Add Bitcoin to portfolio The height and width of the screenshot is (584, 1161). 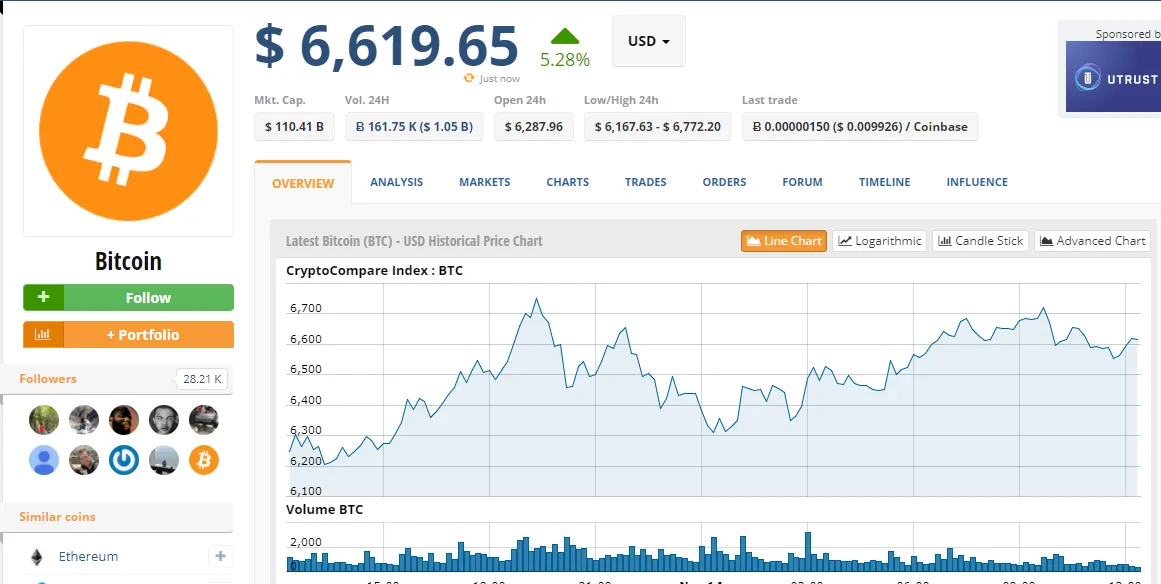coord(148,335)
